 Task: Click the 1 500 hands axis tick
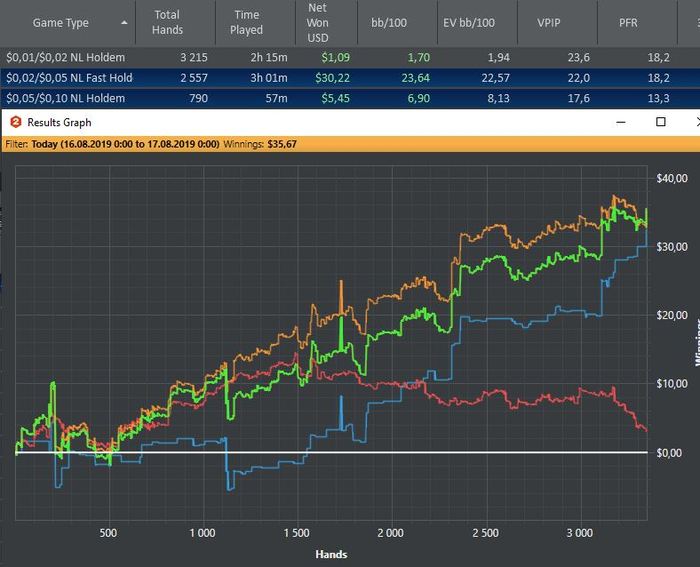(296, 533)
